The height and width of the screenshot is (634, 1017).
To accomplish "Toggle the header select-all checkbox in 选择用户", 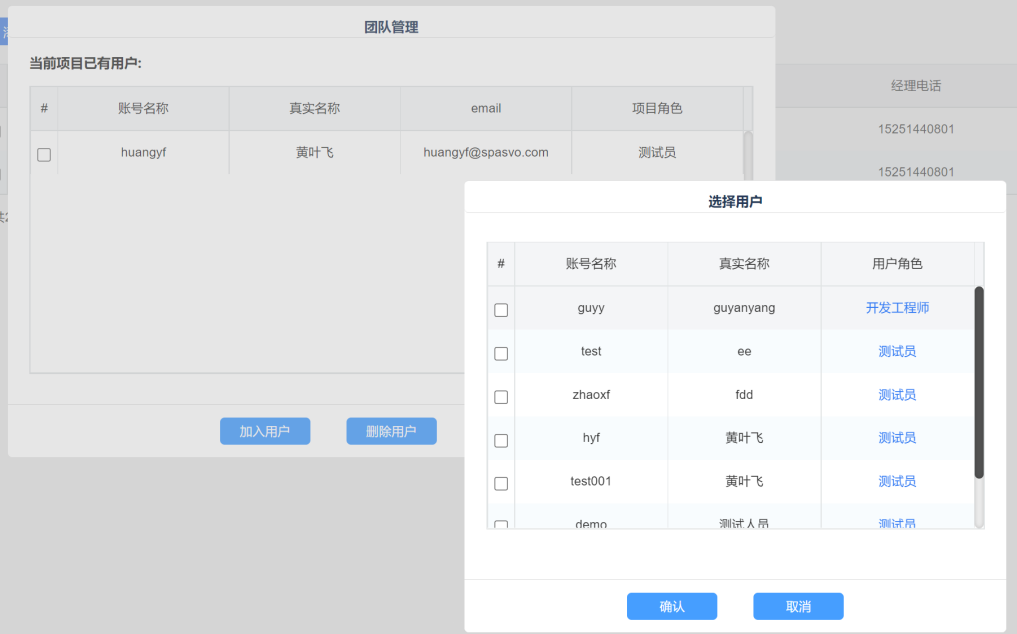I will [501, 264].
